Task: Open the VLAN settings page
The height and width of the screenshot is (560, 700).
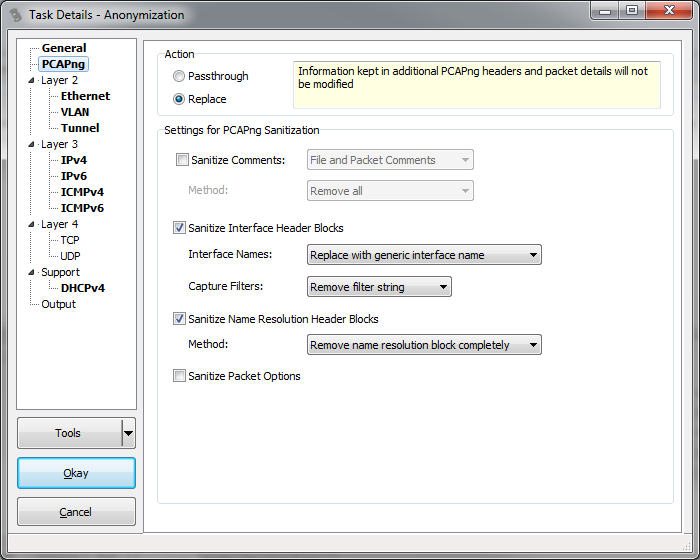Action: pos(75,112)
